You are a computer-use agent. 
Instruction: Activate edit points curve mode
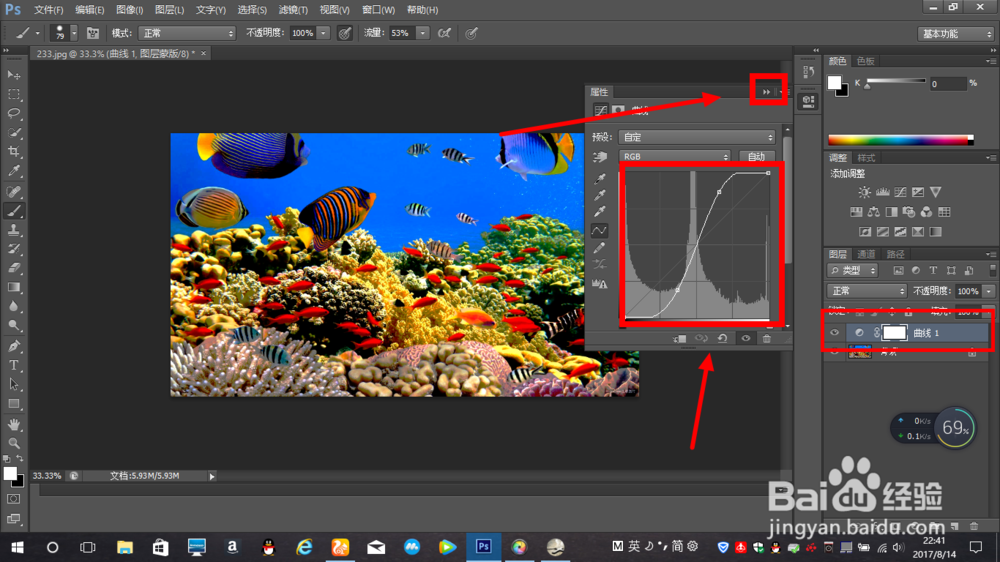[x=599, y=230]
